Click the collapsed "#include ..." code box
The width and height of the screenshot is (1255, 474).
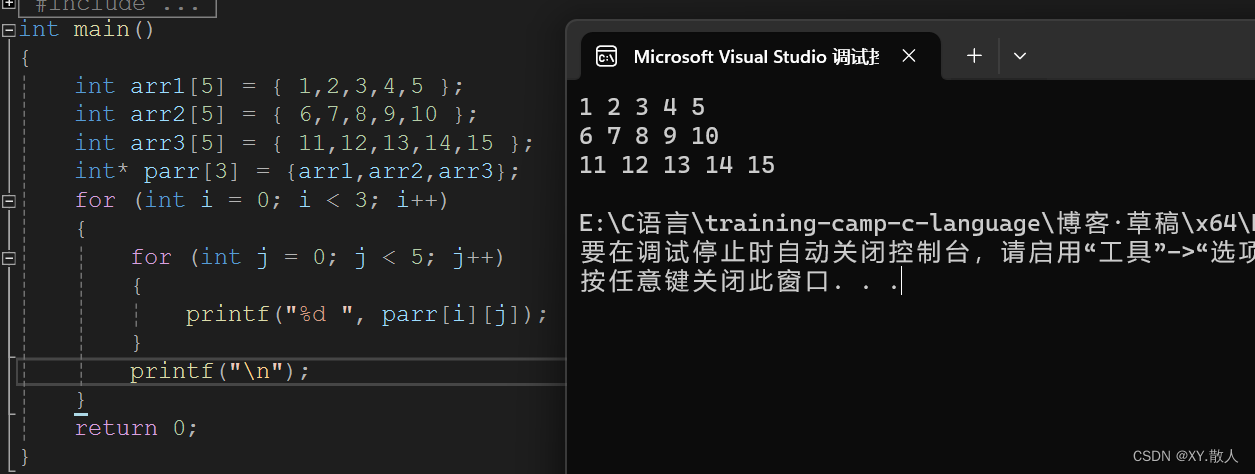tap(117, 6)
